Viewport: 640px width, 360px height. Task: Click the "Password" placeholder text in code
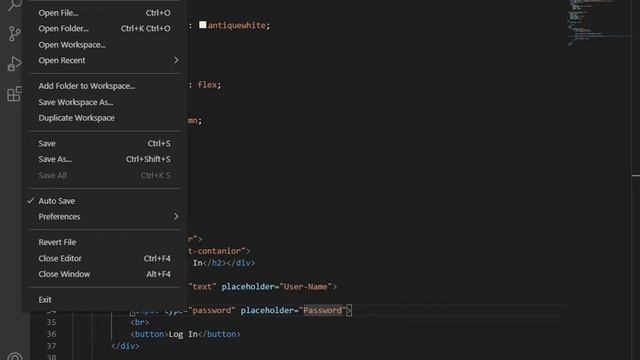click(322, 310)
